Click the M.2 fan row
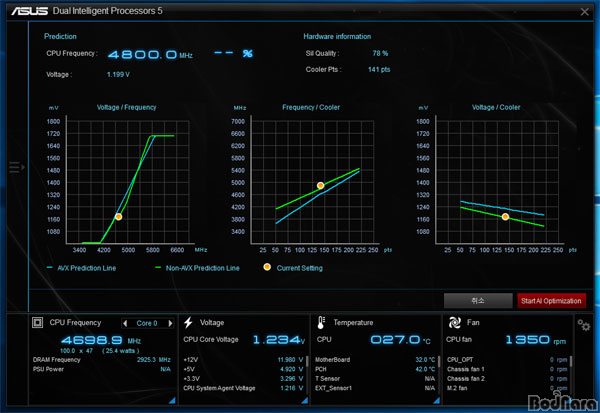This screenshot has width=600, height=413. point(507,388)
